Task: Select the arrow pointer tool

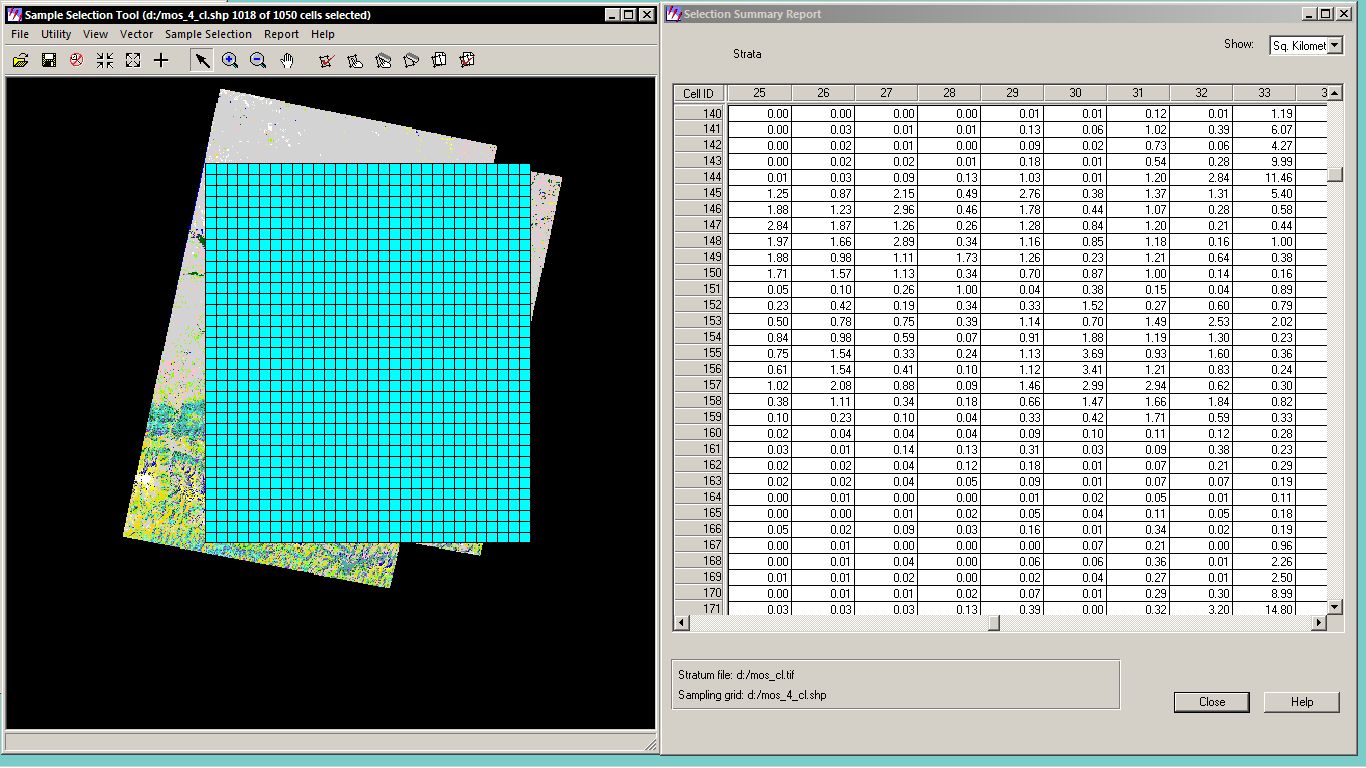Action: point(202,61)
